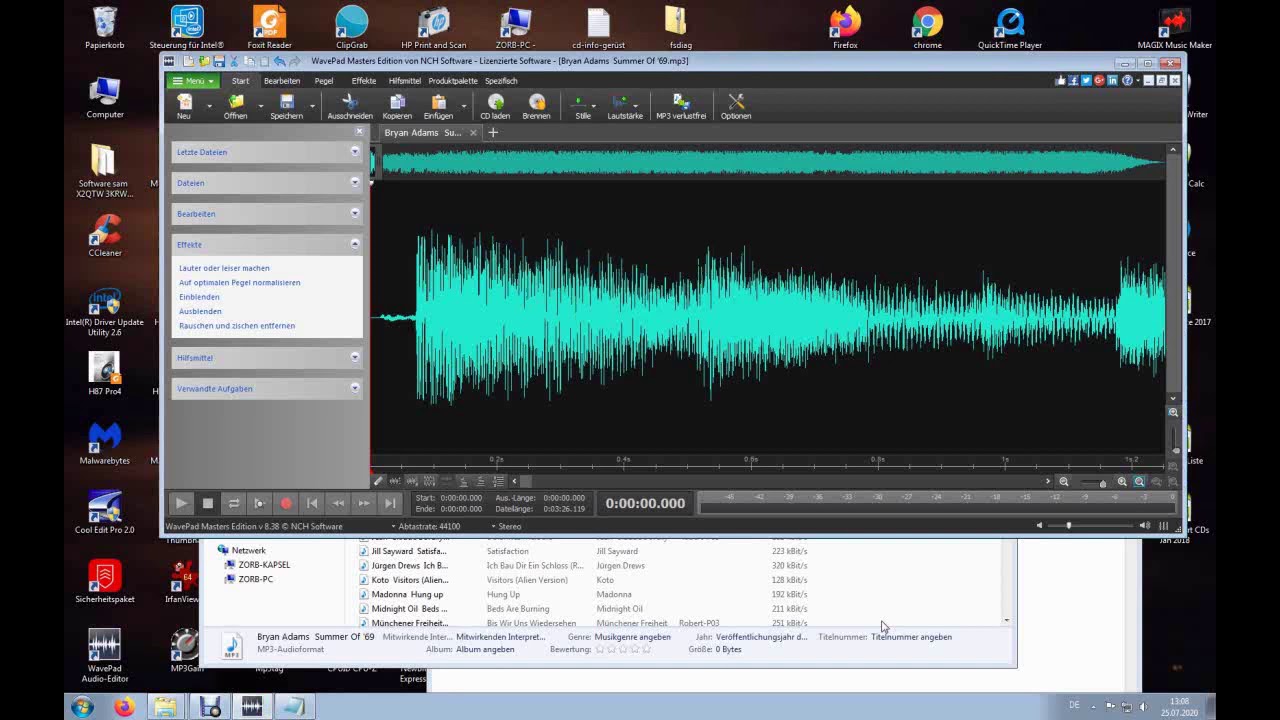
Task: Click Lauter oder leiser machen link
Action: (x=224, y=268)
